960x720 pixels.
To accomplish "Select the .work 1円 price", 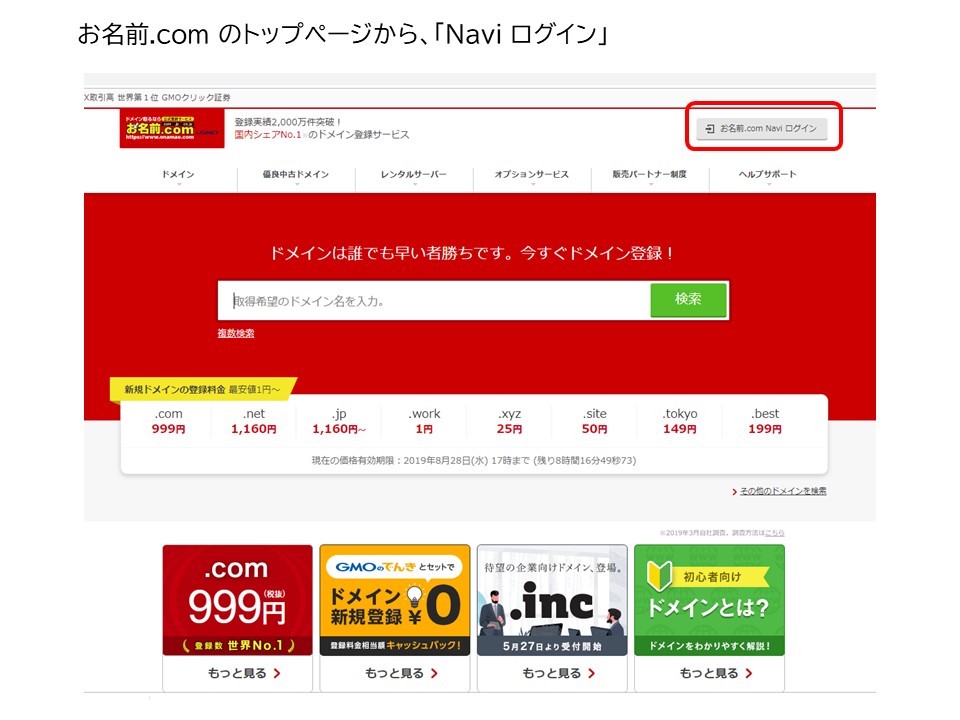I will [424, 421].
